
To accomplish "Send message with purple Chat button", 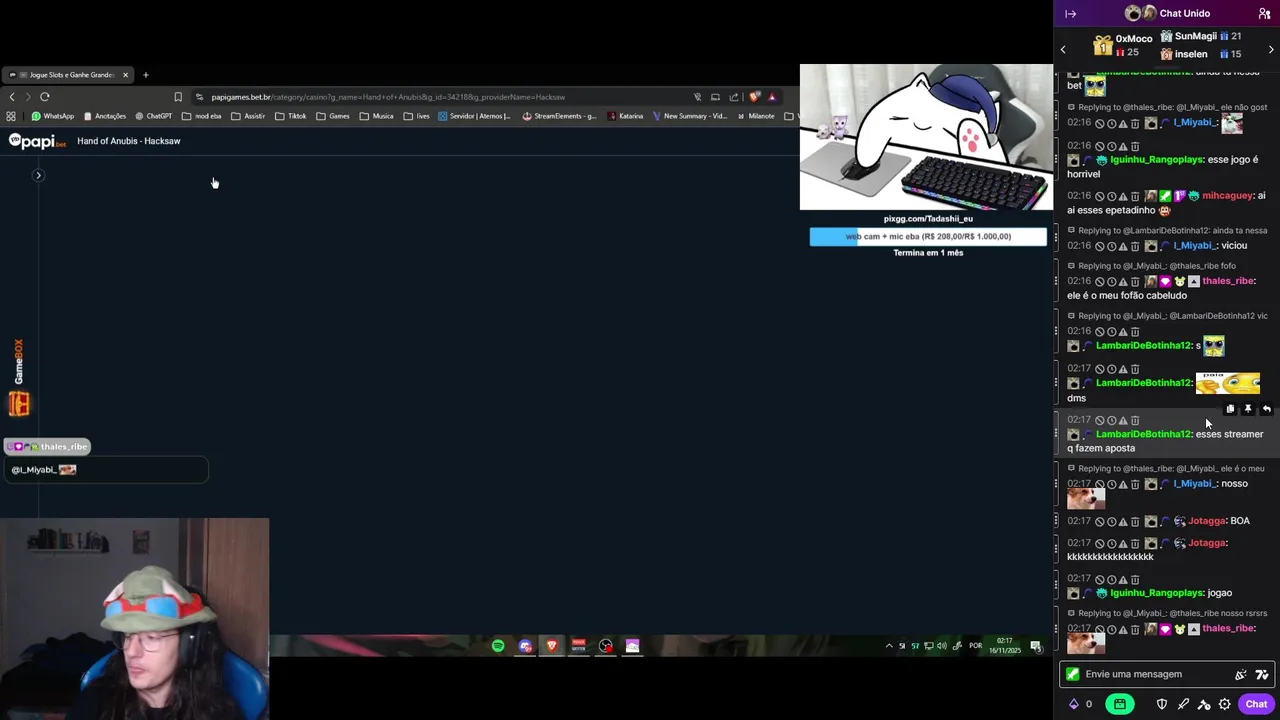I will tap(1256, 704).
